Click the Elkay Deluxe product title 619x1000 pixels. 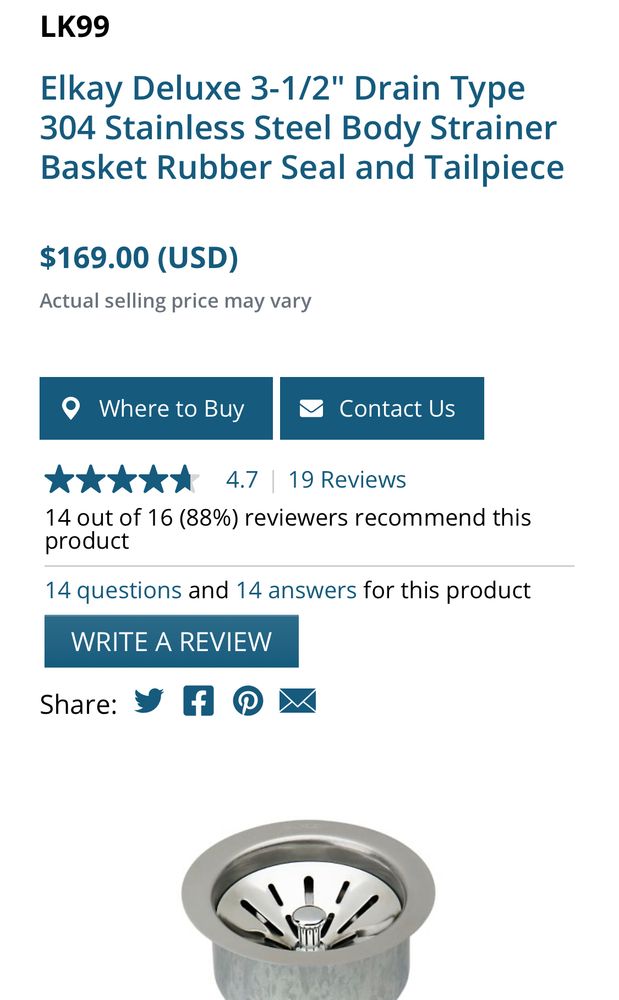300,128
